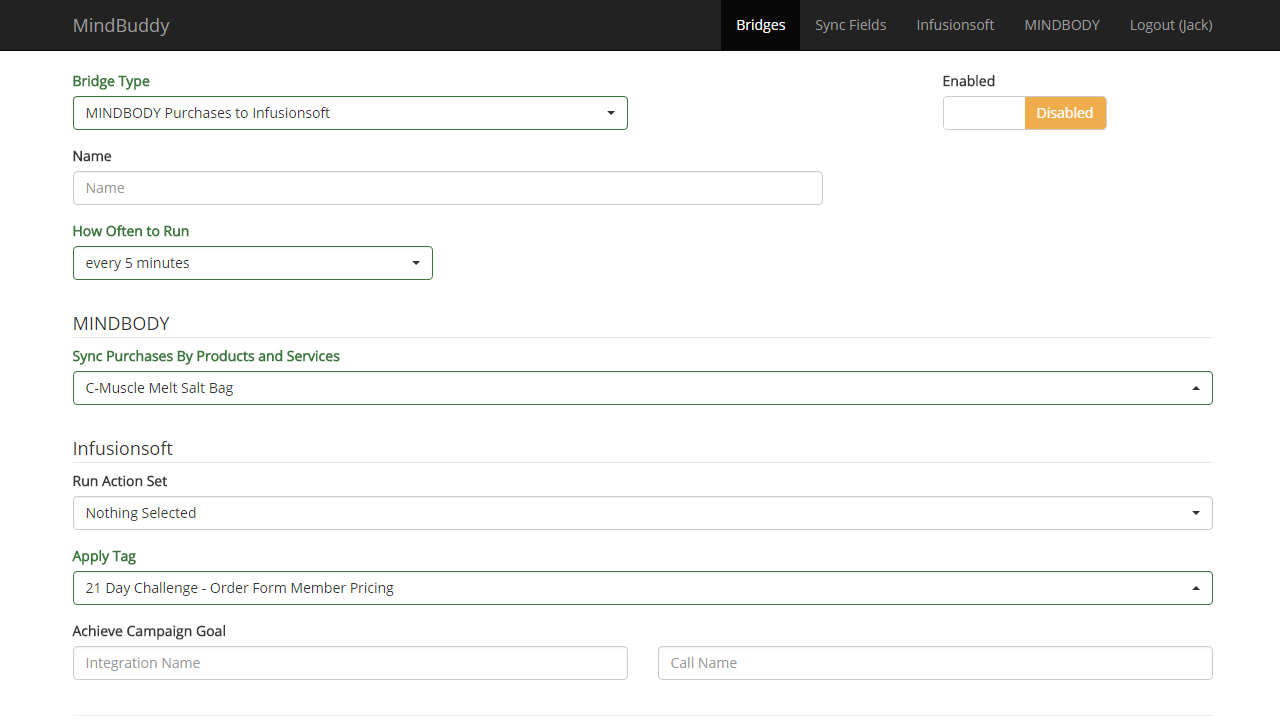This screenshot has height=720, width=1280.
Task: Click the 'Achieve Campaign Goal' label
Action: [x=149, y=631]
